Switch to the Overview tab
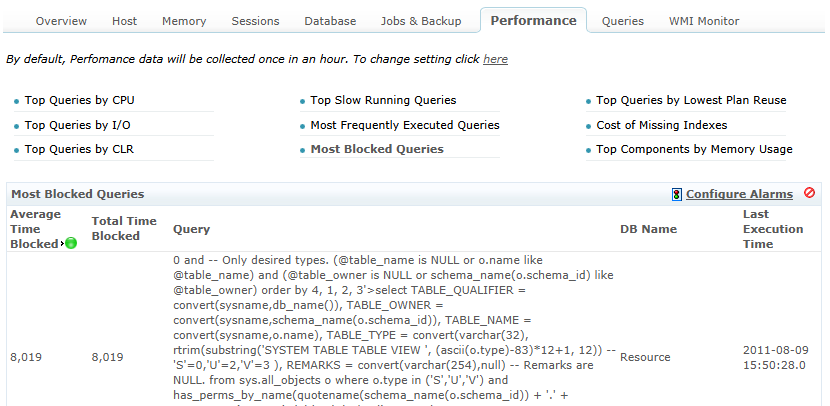 click(x=61, y=21)
